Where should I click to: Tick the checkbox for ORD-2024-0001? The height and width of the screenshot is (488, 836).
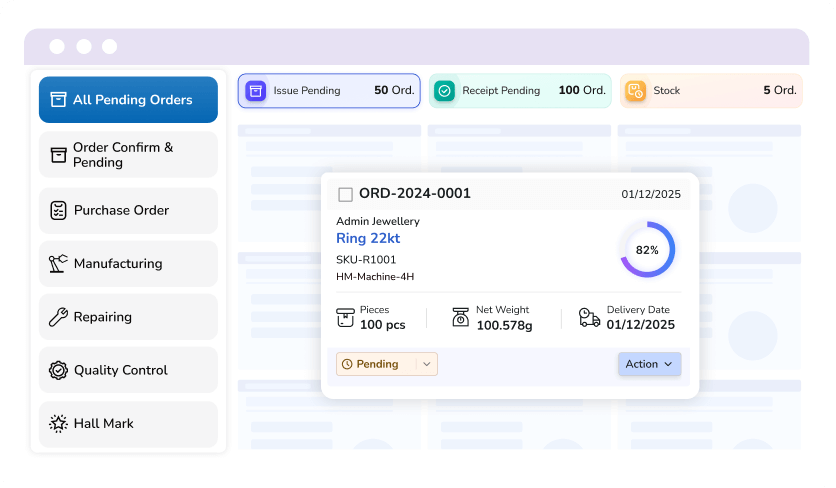tap(345, 194)
